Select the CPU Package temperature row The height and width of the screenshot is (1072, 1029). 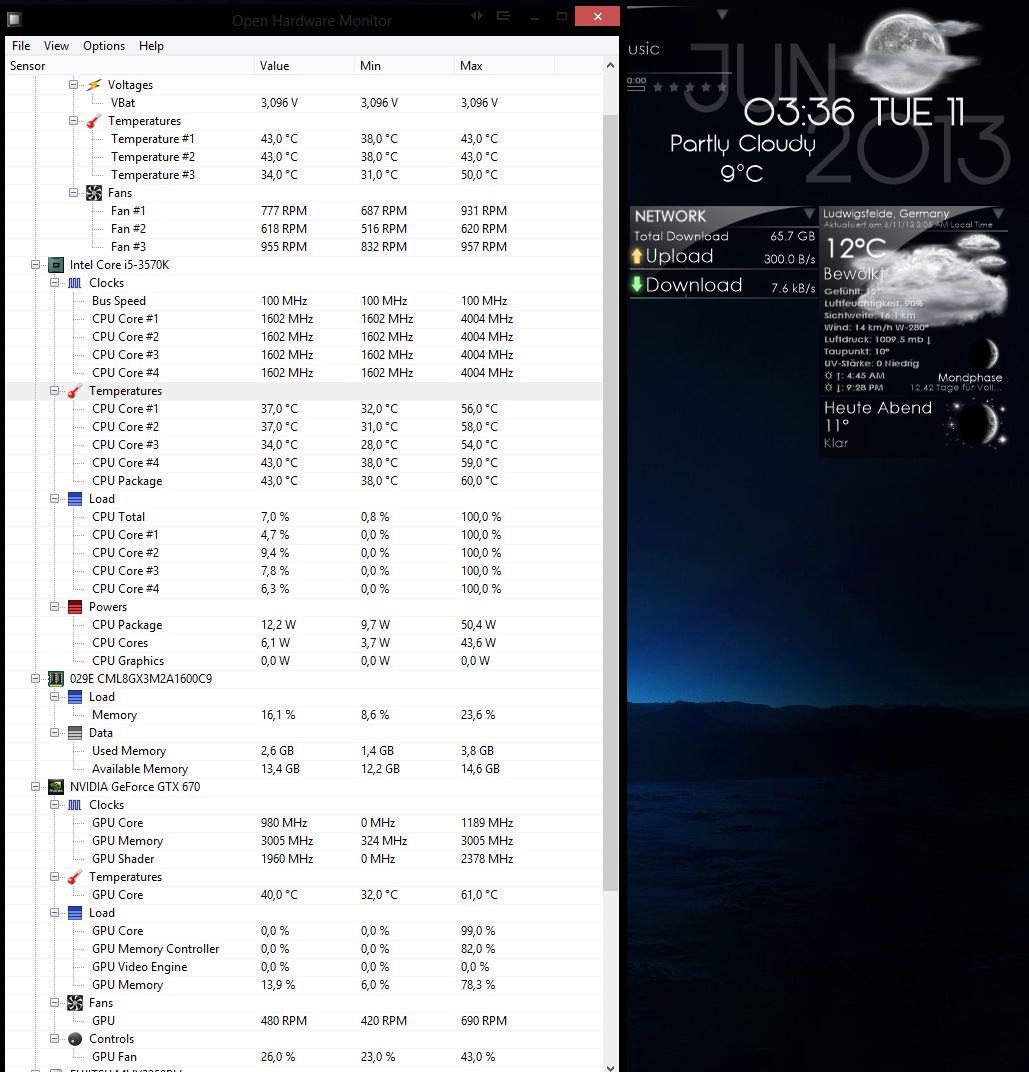coord(304,481)
